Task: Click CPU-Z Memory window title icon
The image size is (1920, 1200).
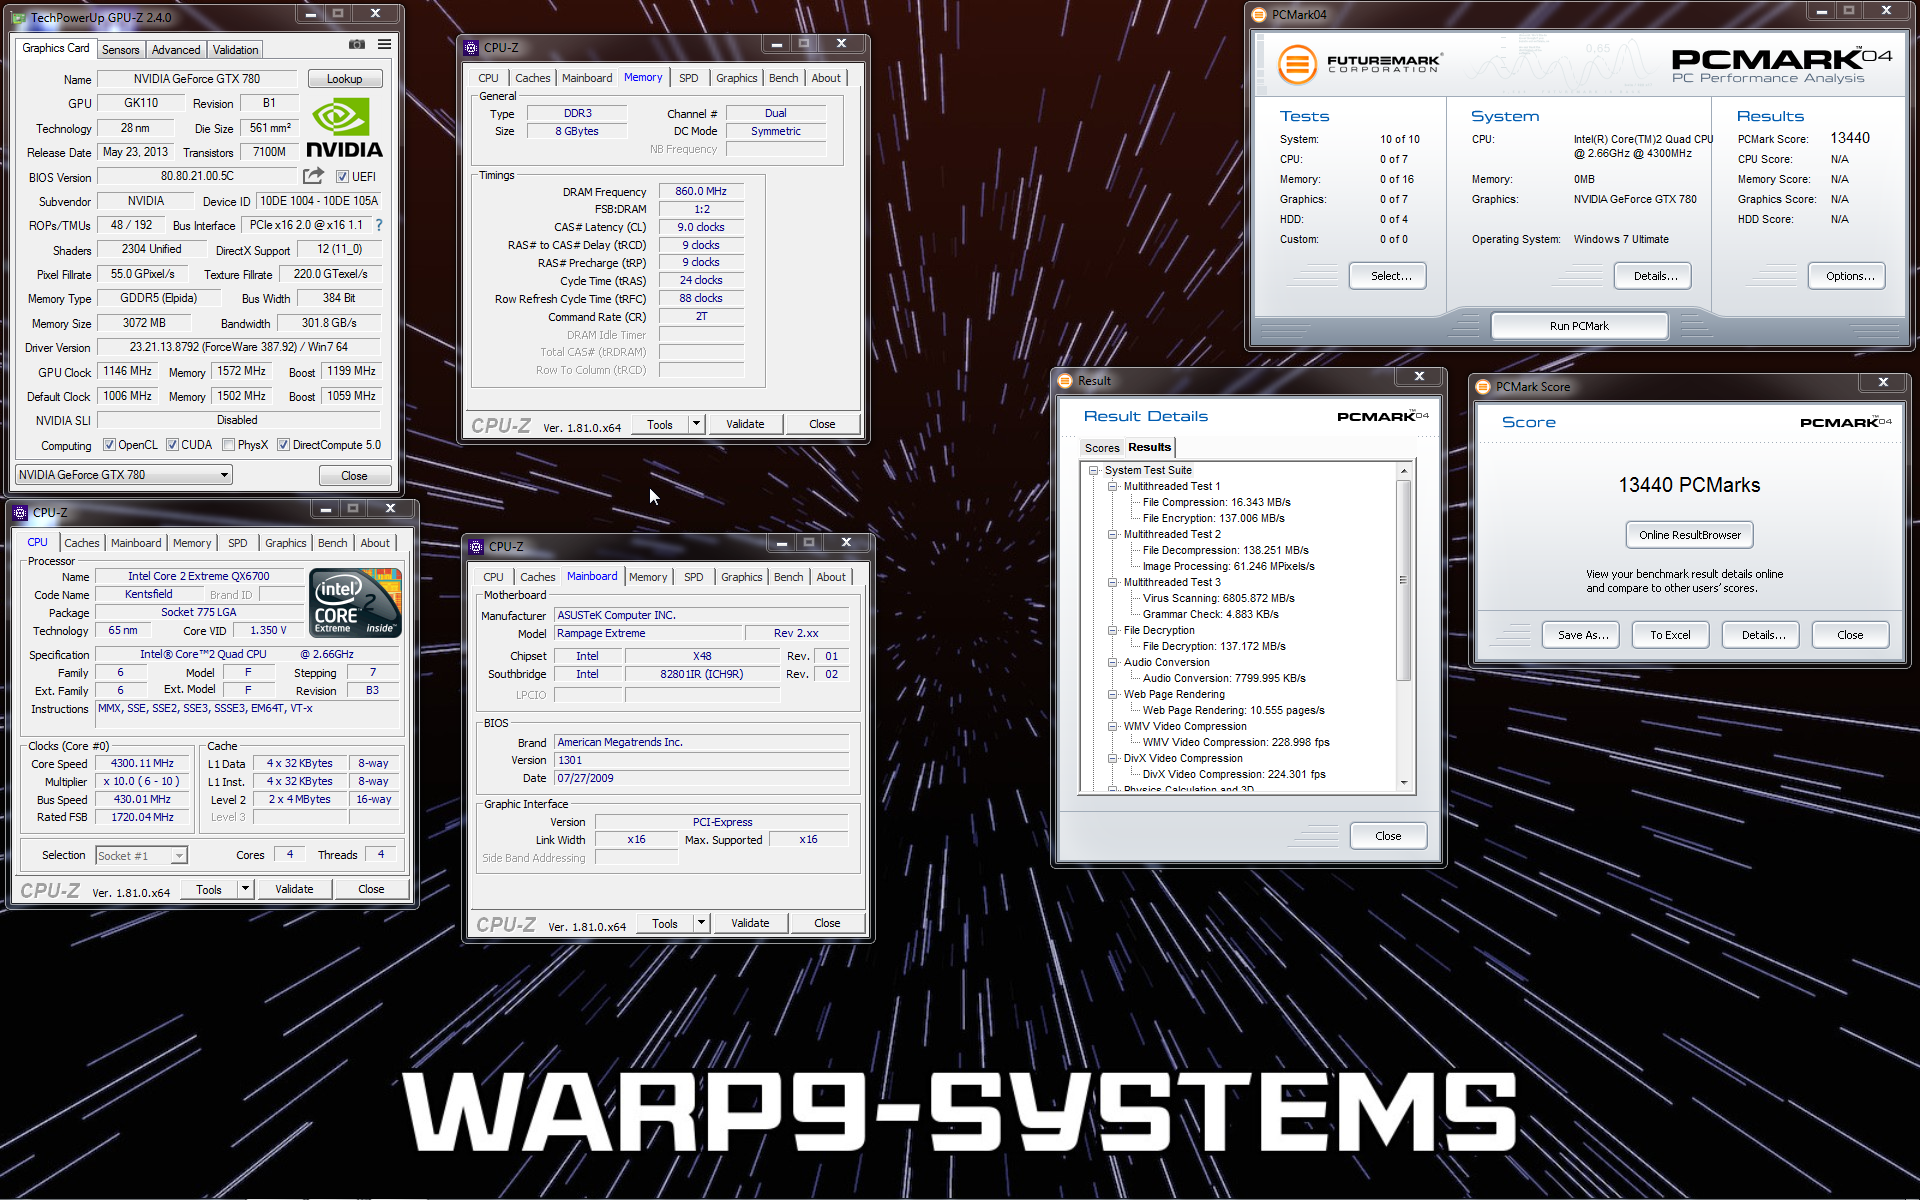Action: [x=471, y=47]
